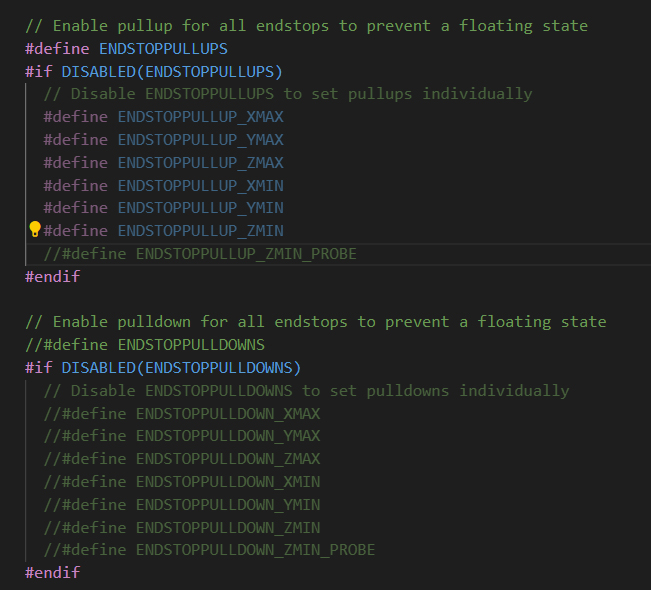Click the commented ENDSTOPPULLDOWN_ZMIN_PROBE line
Screen dimensions: 651x590
[209, 550]
